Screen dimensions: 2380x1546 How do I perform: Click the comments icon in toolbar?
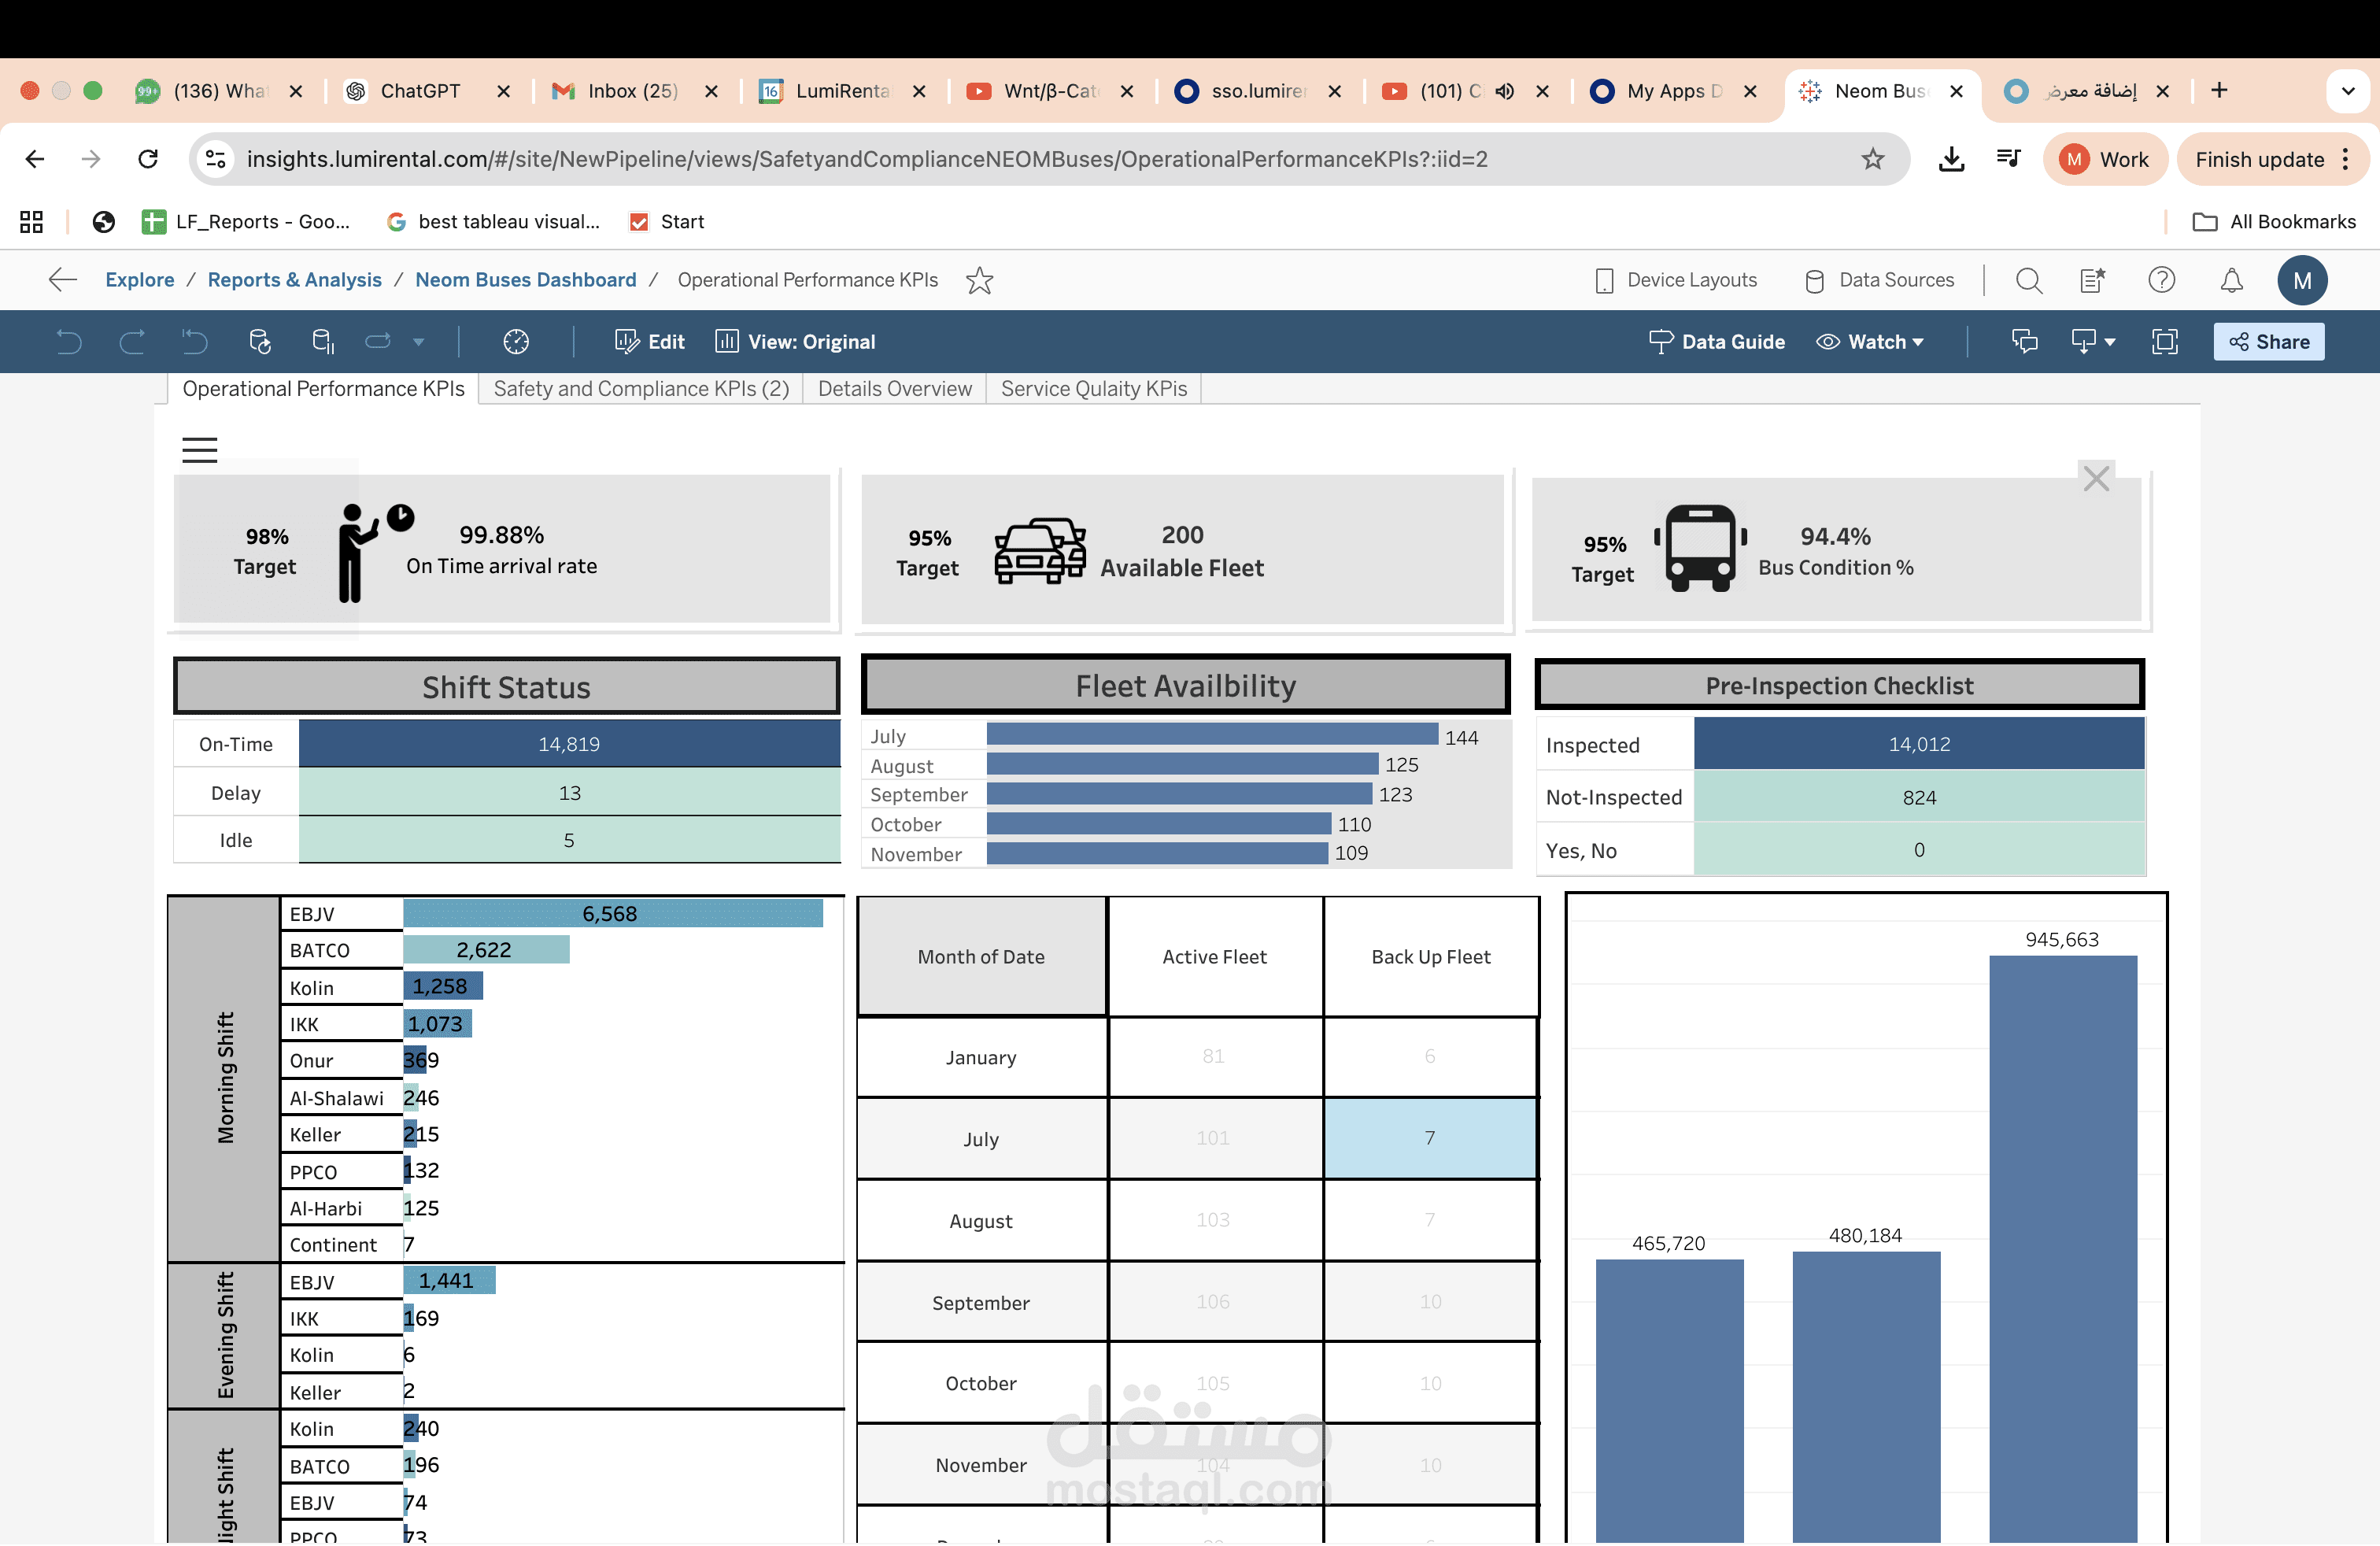pyautogui.click(x=2024, y=342)
